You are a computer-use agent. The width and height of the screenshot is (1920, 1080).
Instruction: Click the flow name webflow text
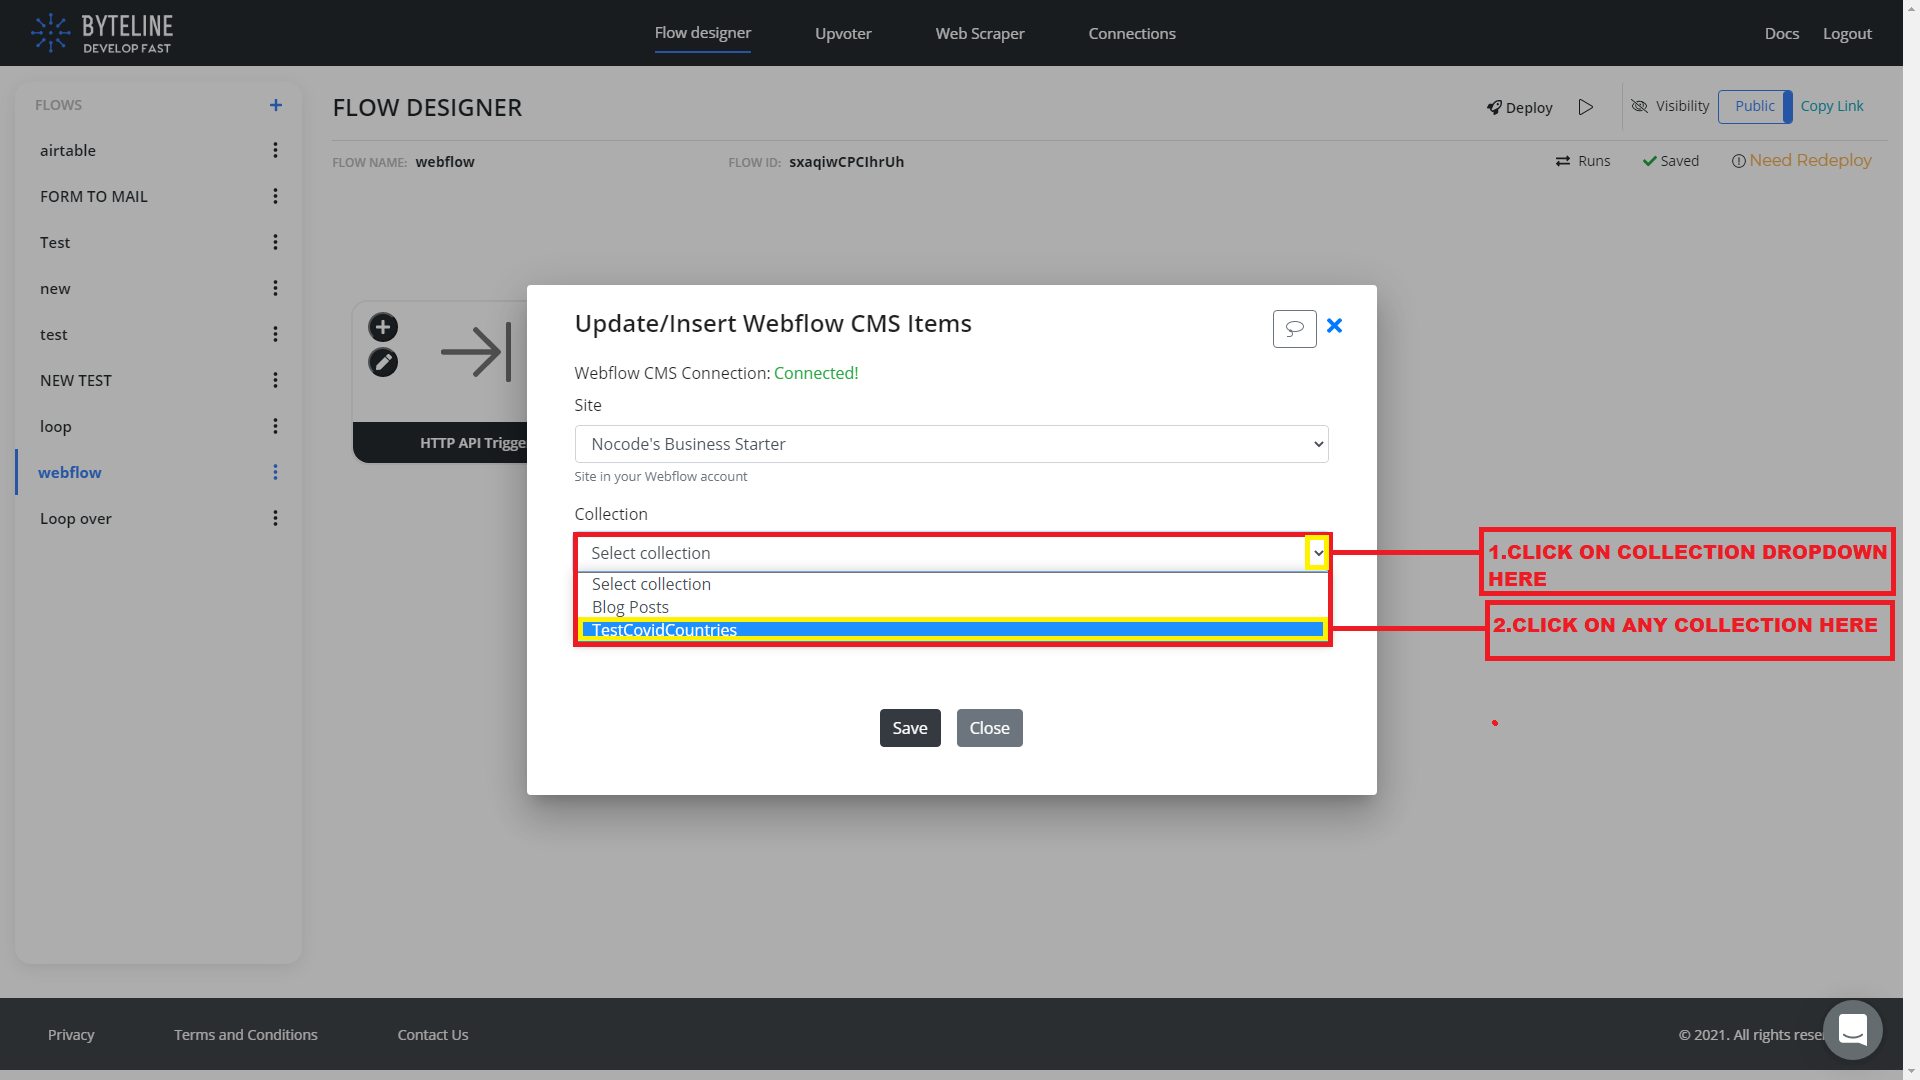coord(445,162)
